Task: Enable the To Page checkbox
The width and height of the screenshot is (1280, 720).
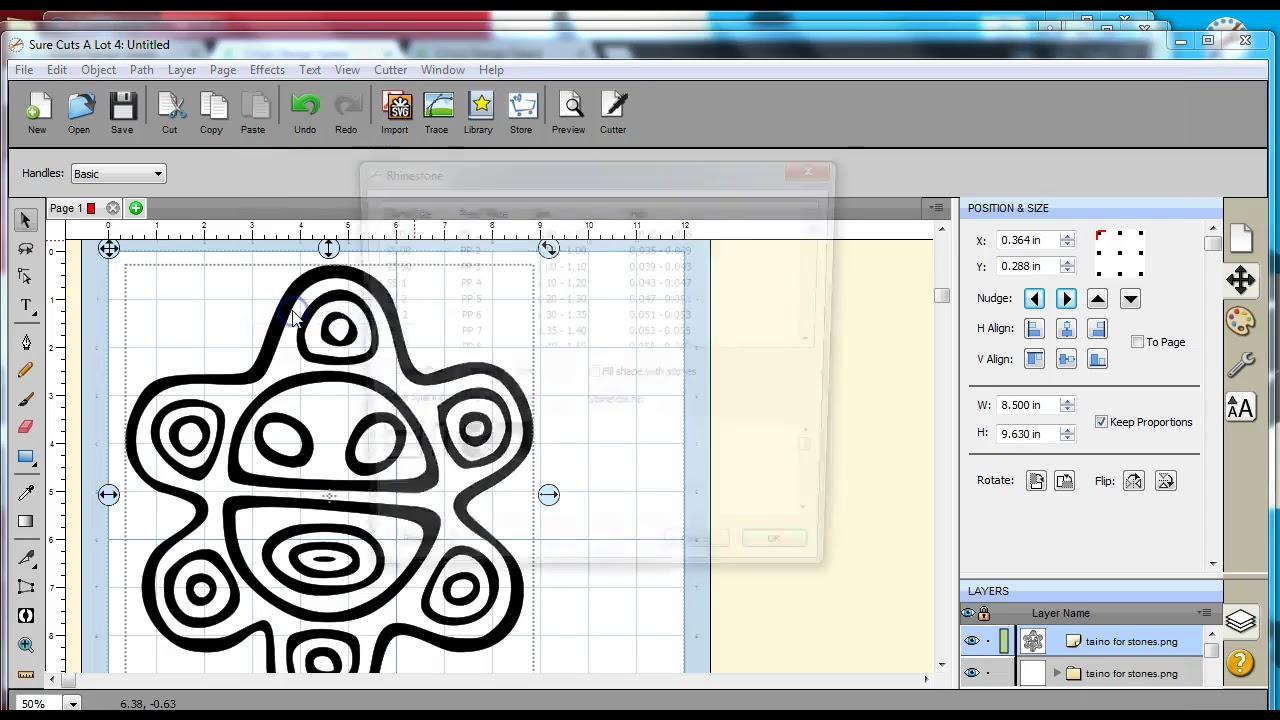Action: tap(1137, 342)
